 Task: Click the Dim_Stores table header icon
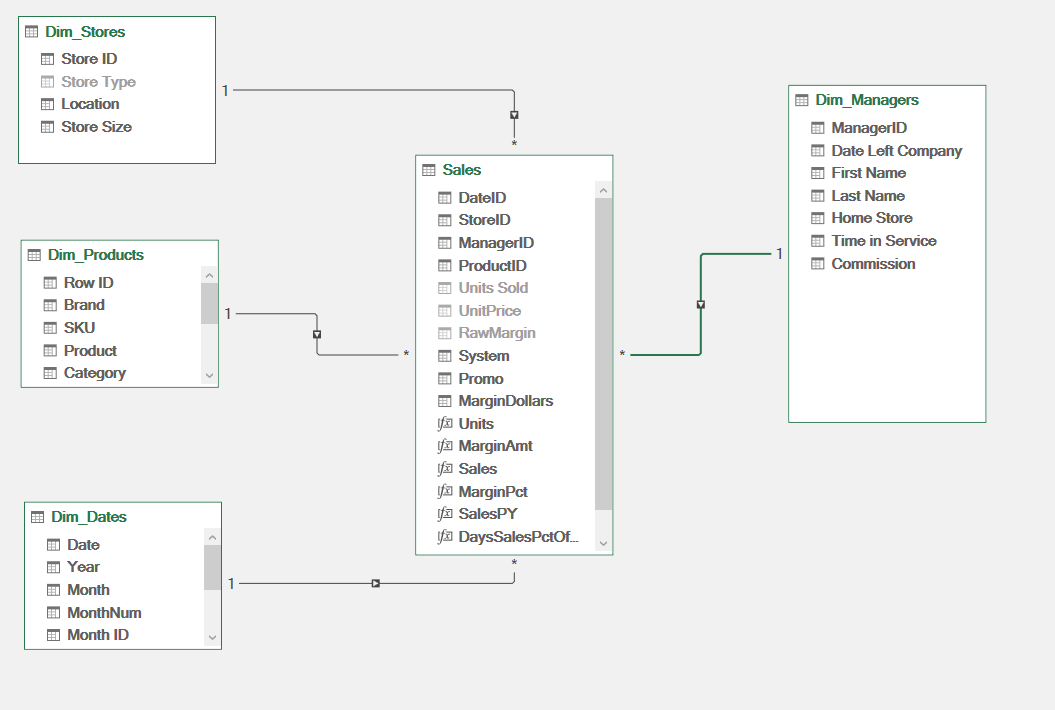[x=32, y=32]
